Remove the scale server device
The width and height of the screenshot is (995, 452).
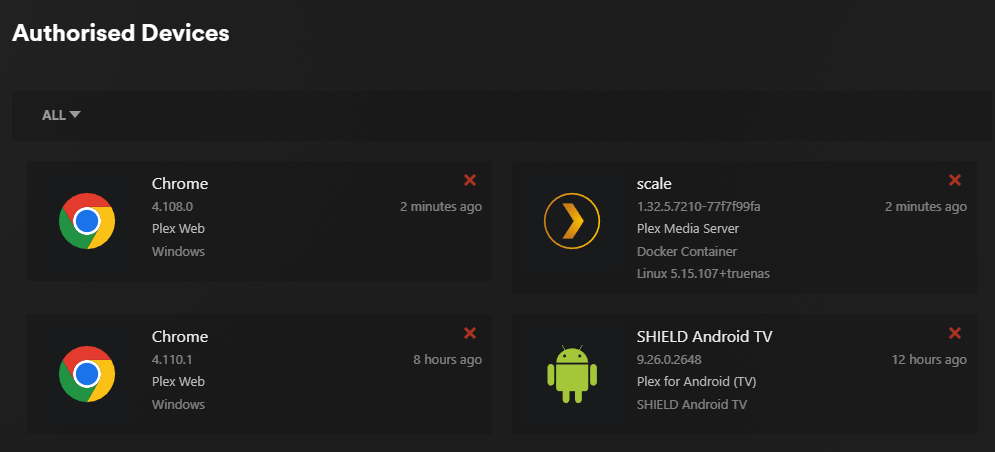954,180
